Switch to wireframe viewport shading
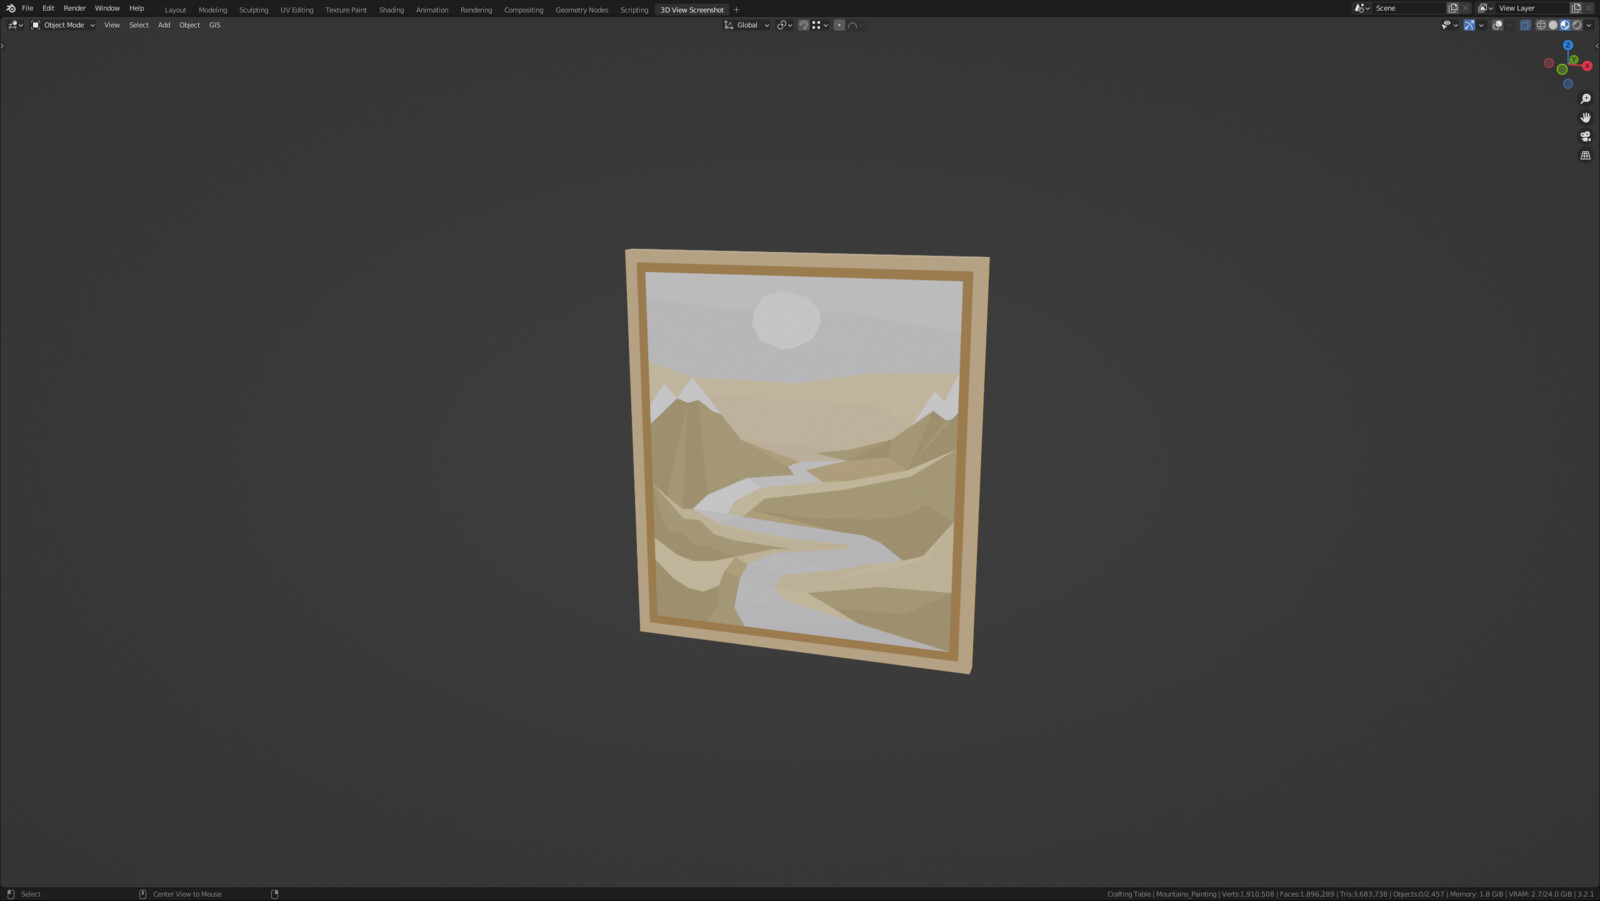 (x=1541, y=25)
